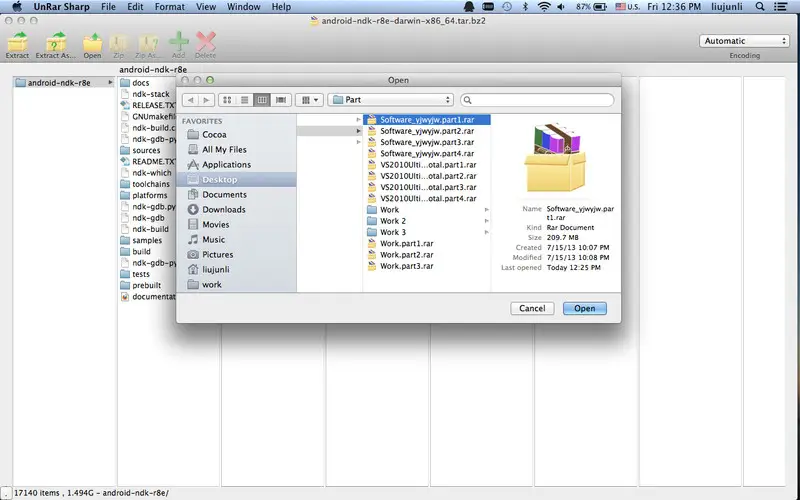Click the Cancel button
Viewport: 800px width, 500px height.
coord(532,308)
